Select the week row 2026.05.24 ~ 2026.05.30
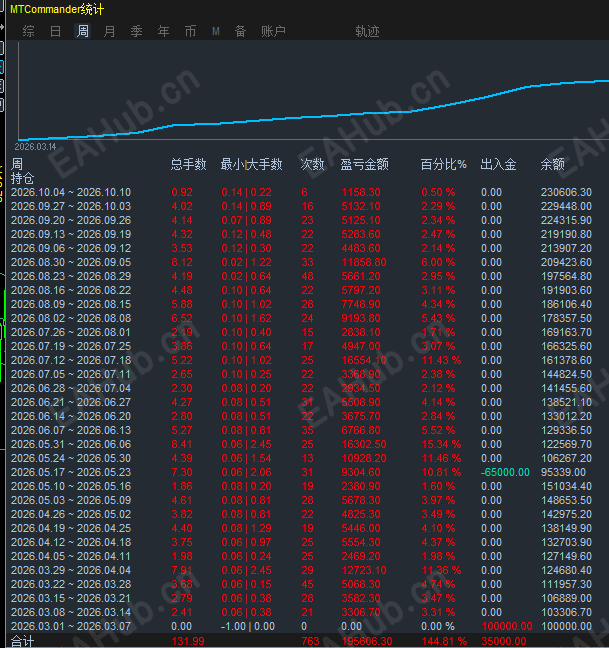The height and width of the screenshot is (648, 609). point(301,459)
